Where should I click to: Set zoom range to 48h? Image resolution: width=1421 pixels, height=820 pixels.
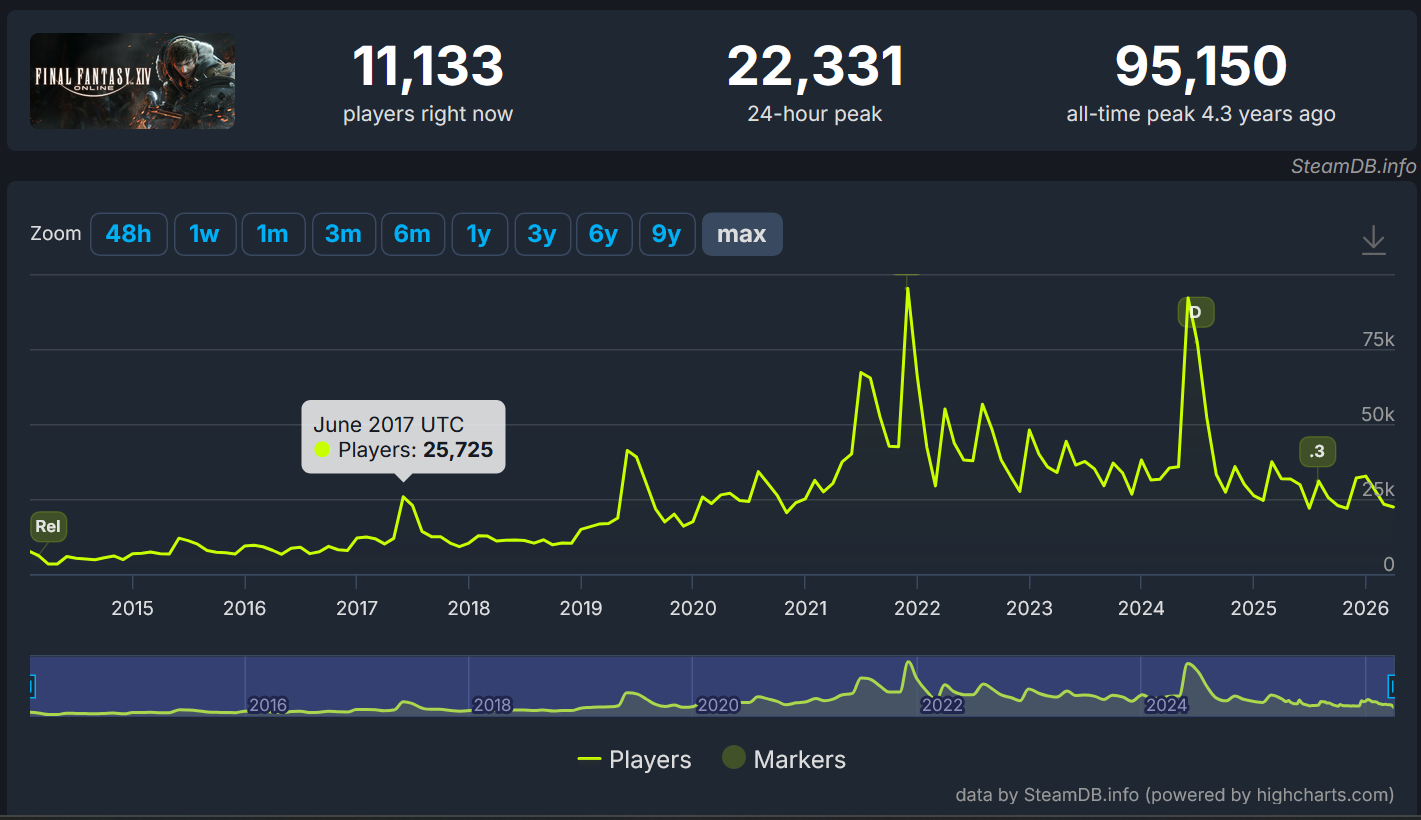(129, 234)
